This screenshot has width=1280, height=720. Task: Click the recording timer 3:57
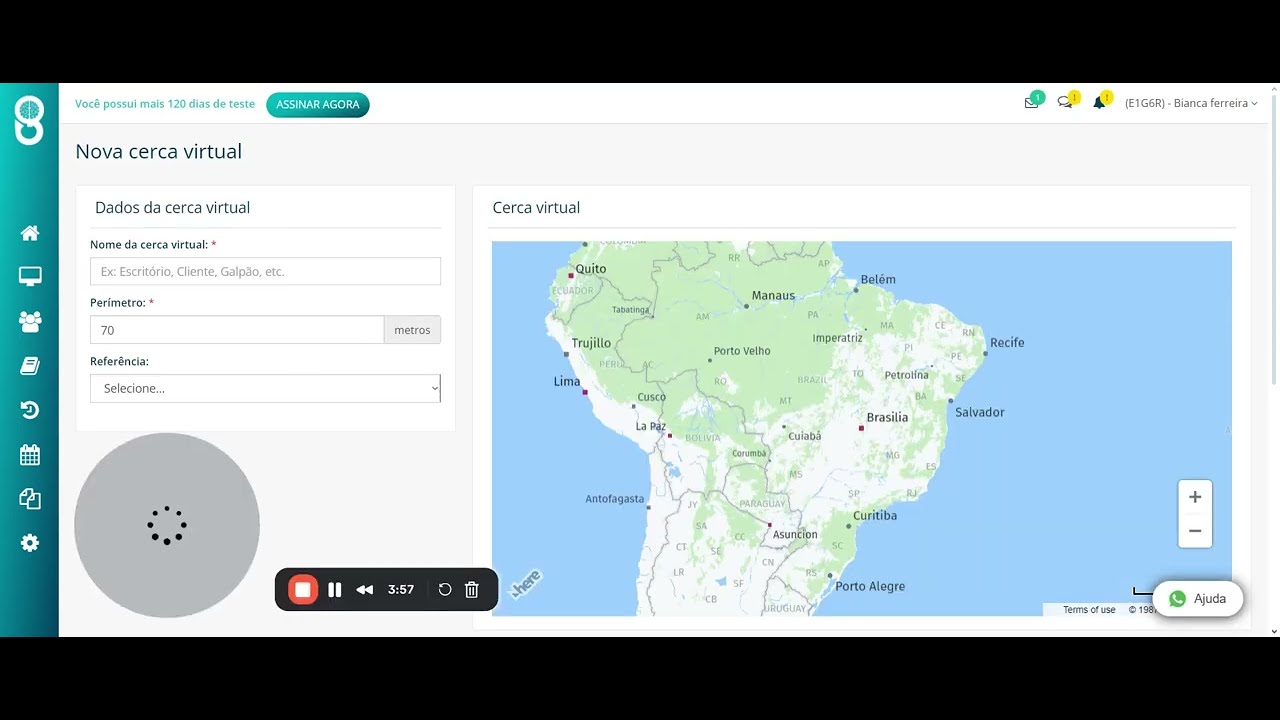point(401,590)
